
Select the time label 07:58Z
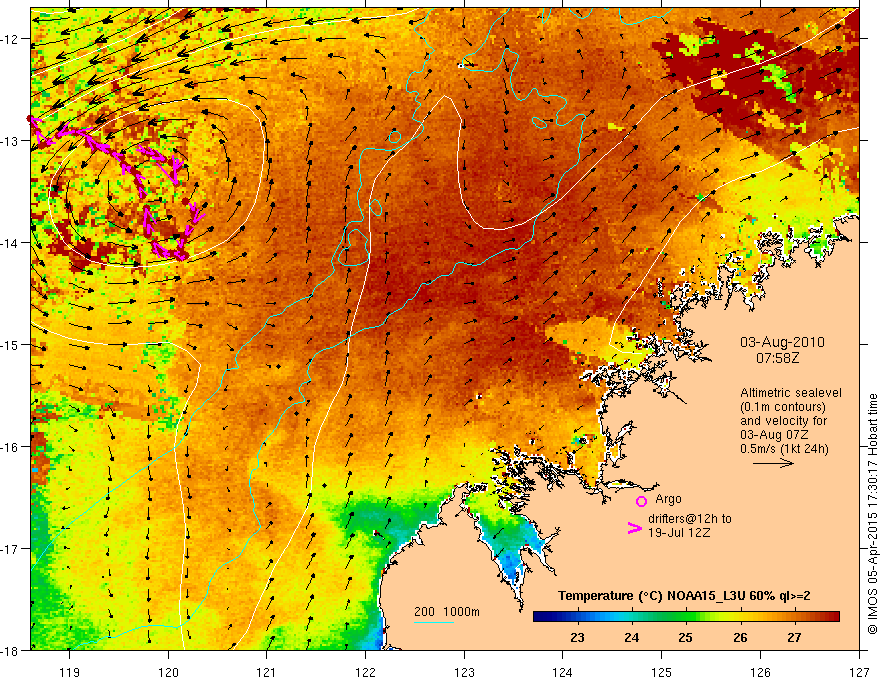pos(777,358)
